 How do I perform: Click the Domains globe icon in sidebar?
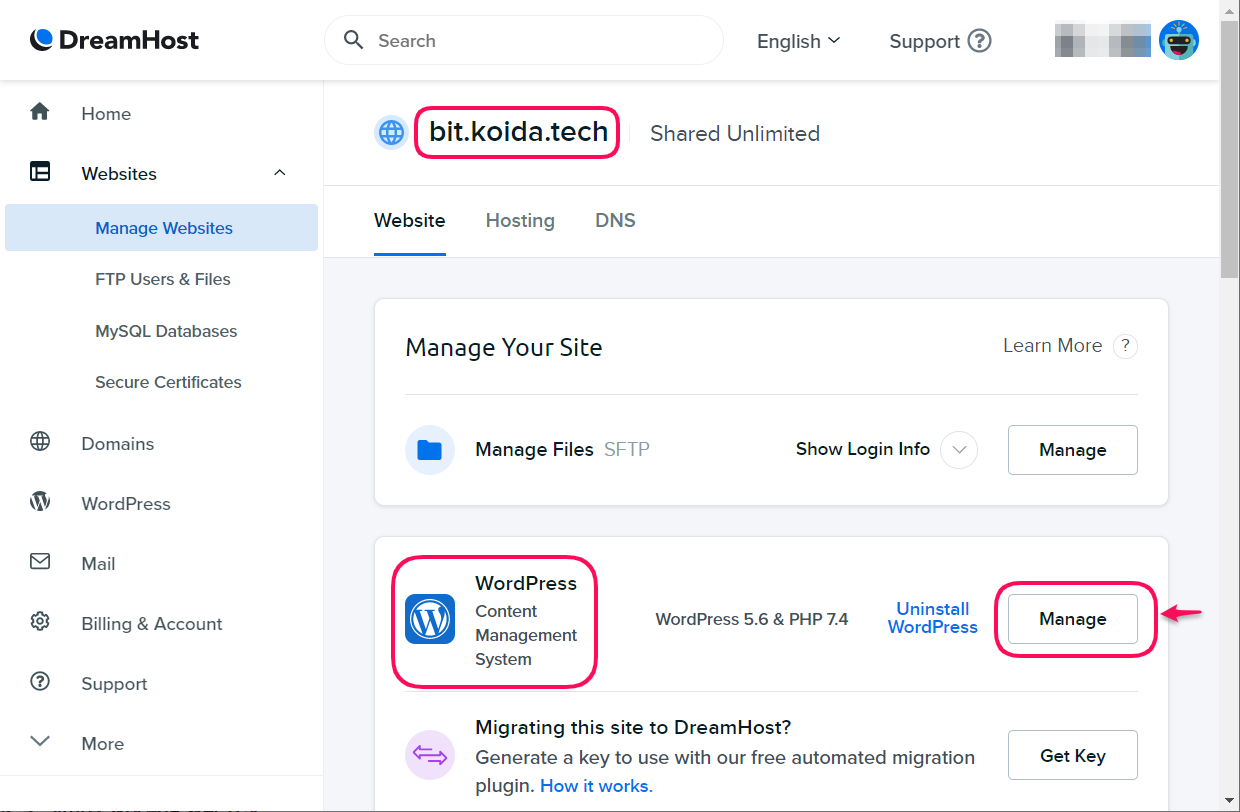[x=40, y=442]
